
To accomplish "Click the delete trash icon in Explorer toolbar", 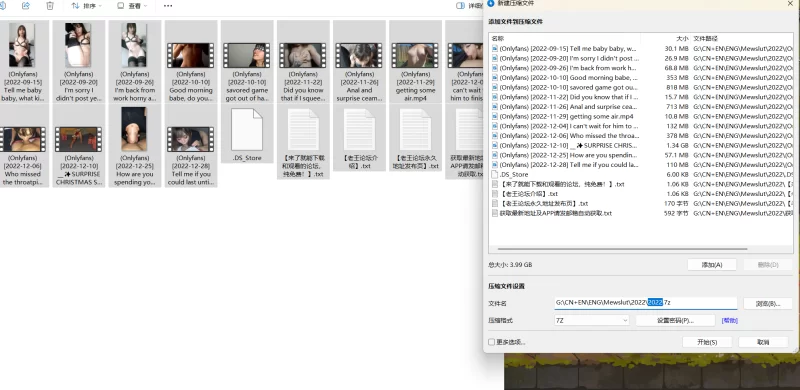I will 49,6.
